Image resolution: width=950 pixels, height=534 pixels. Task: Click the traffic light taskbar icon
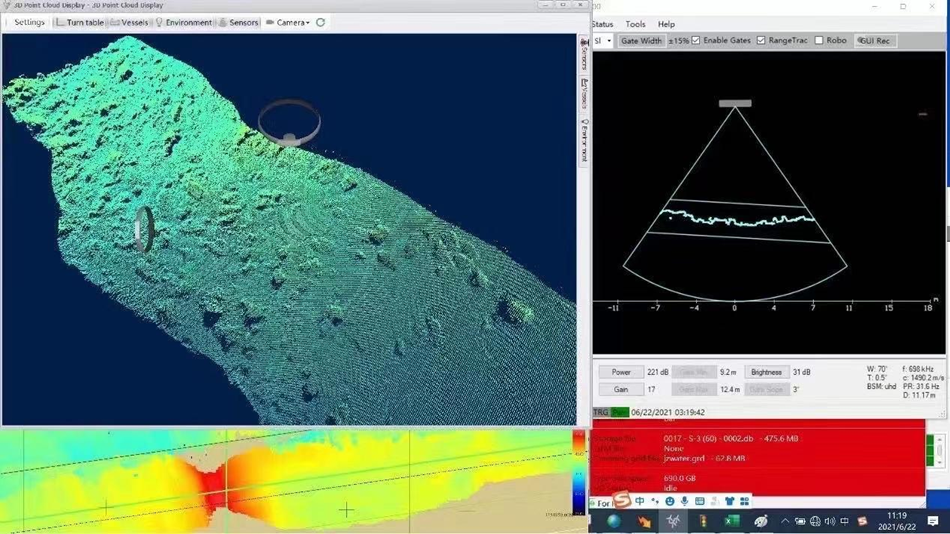[703, 521]
